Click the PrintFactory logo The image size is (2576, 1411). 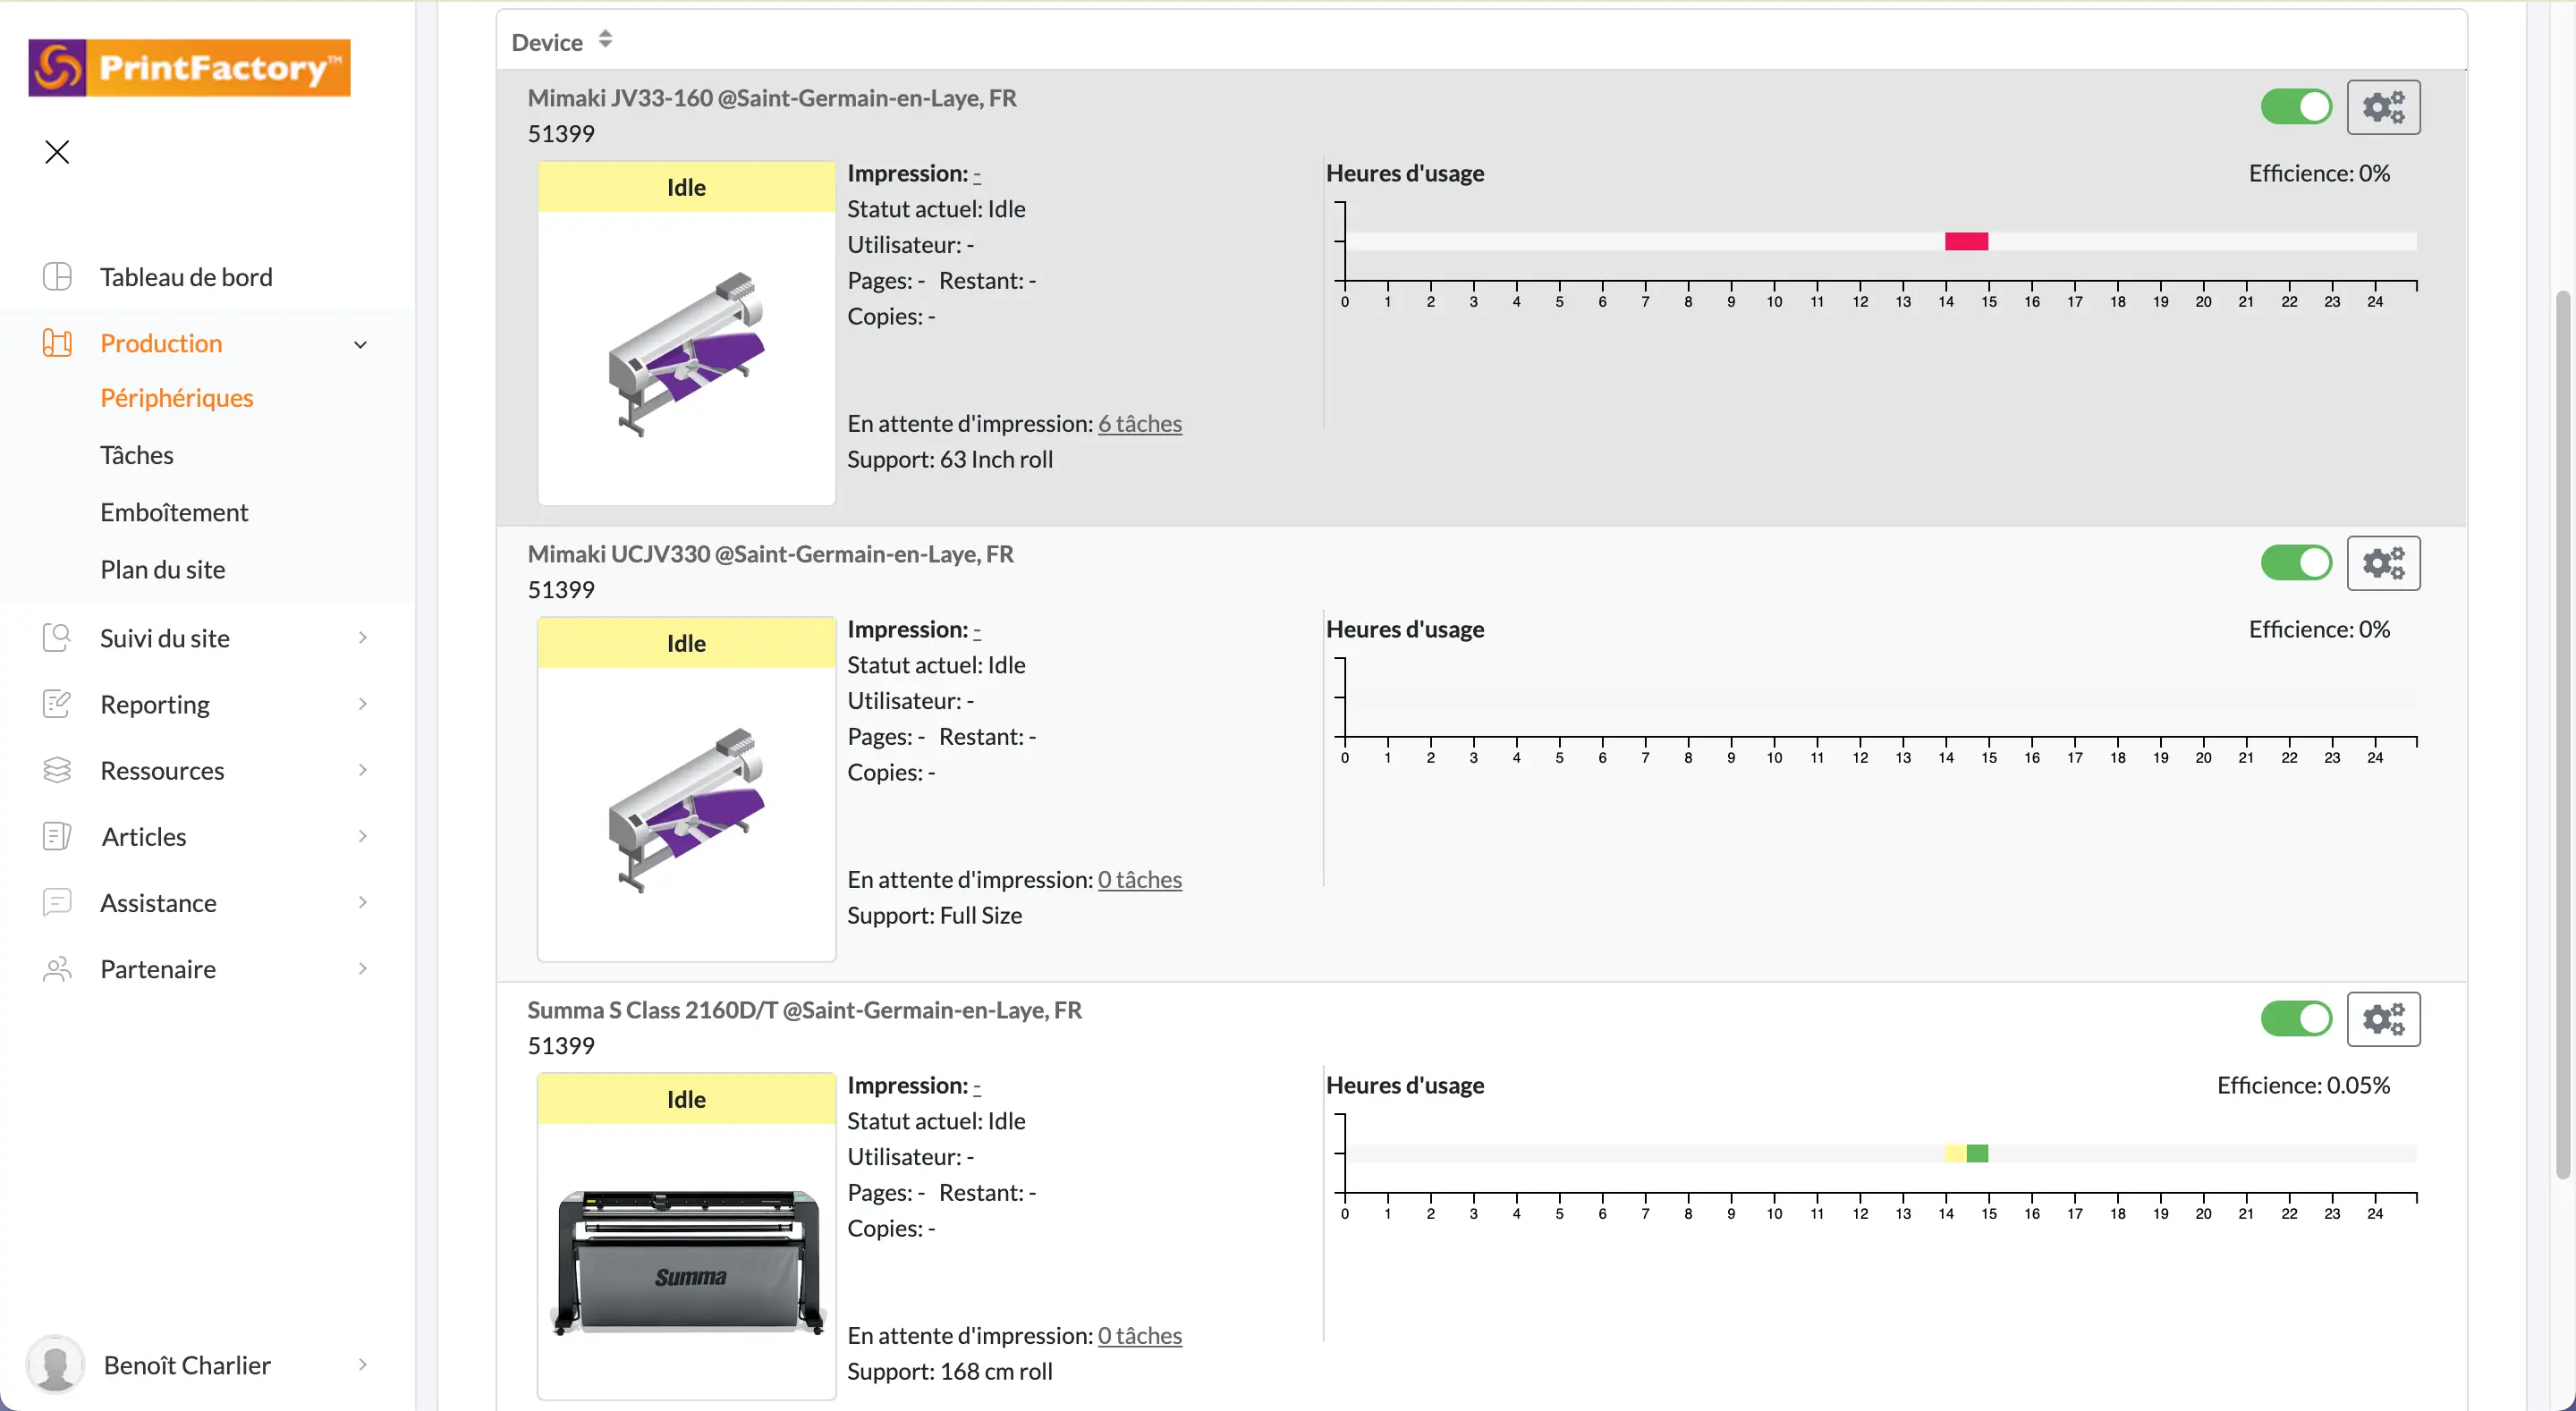click(x=189, y=68)
